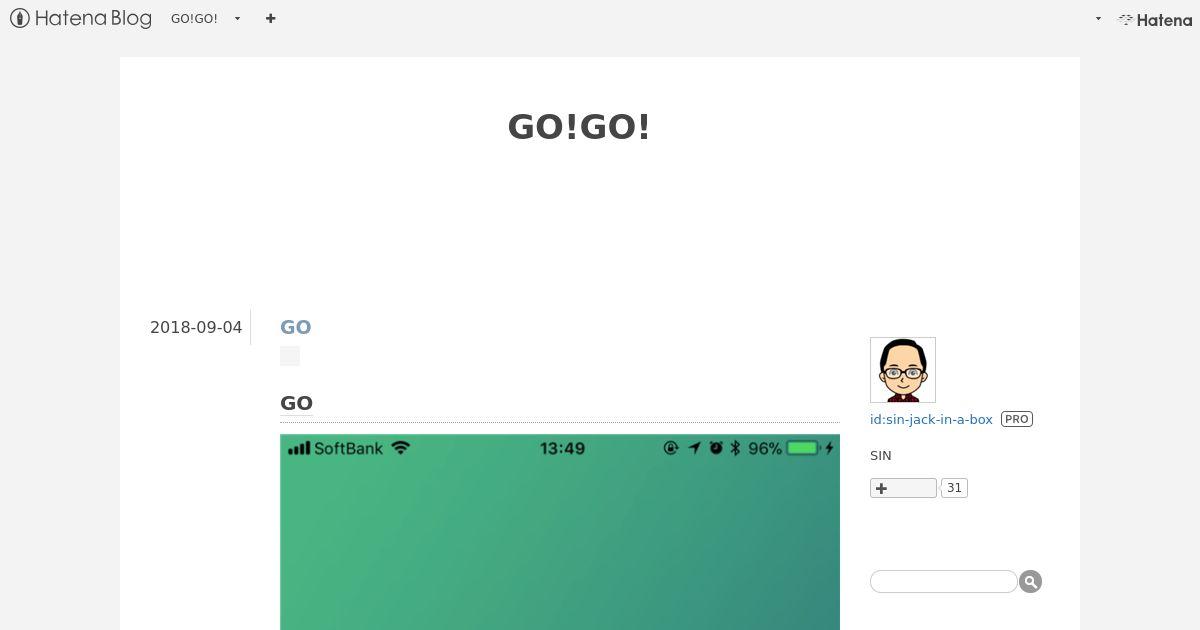Click the GO section heading in post

click(x=296, y=403)
